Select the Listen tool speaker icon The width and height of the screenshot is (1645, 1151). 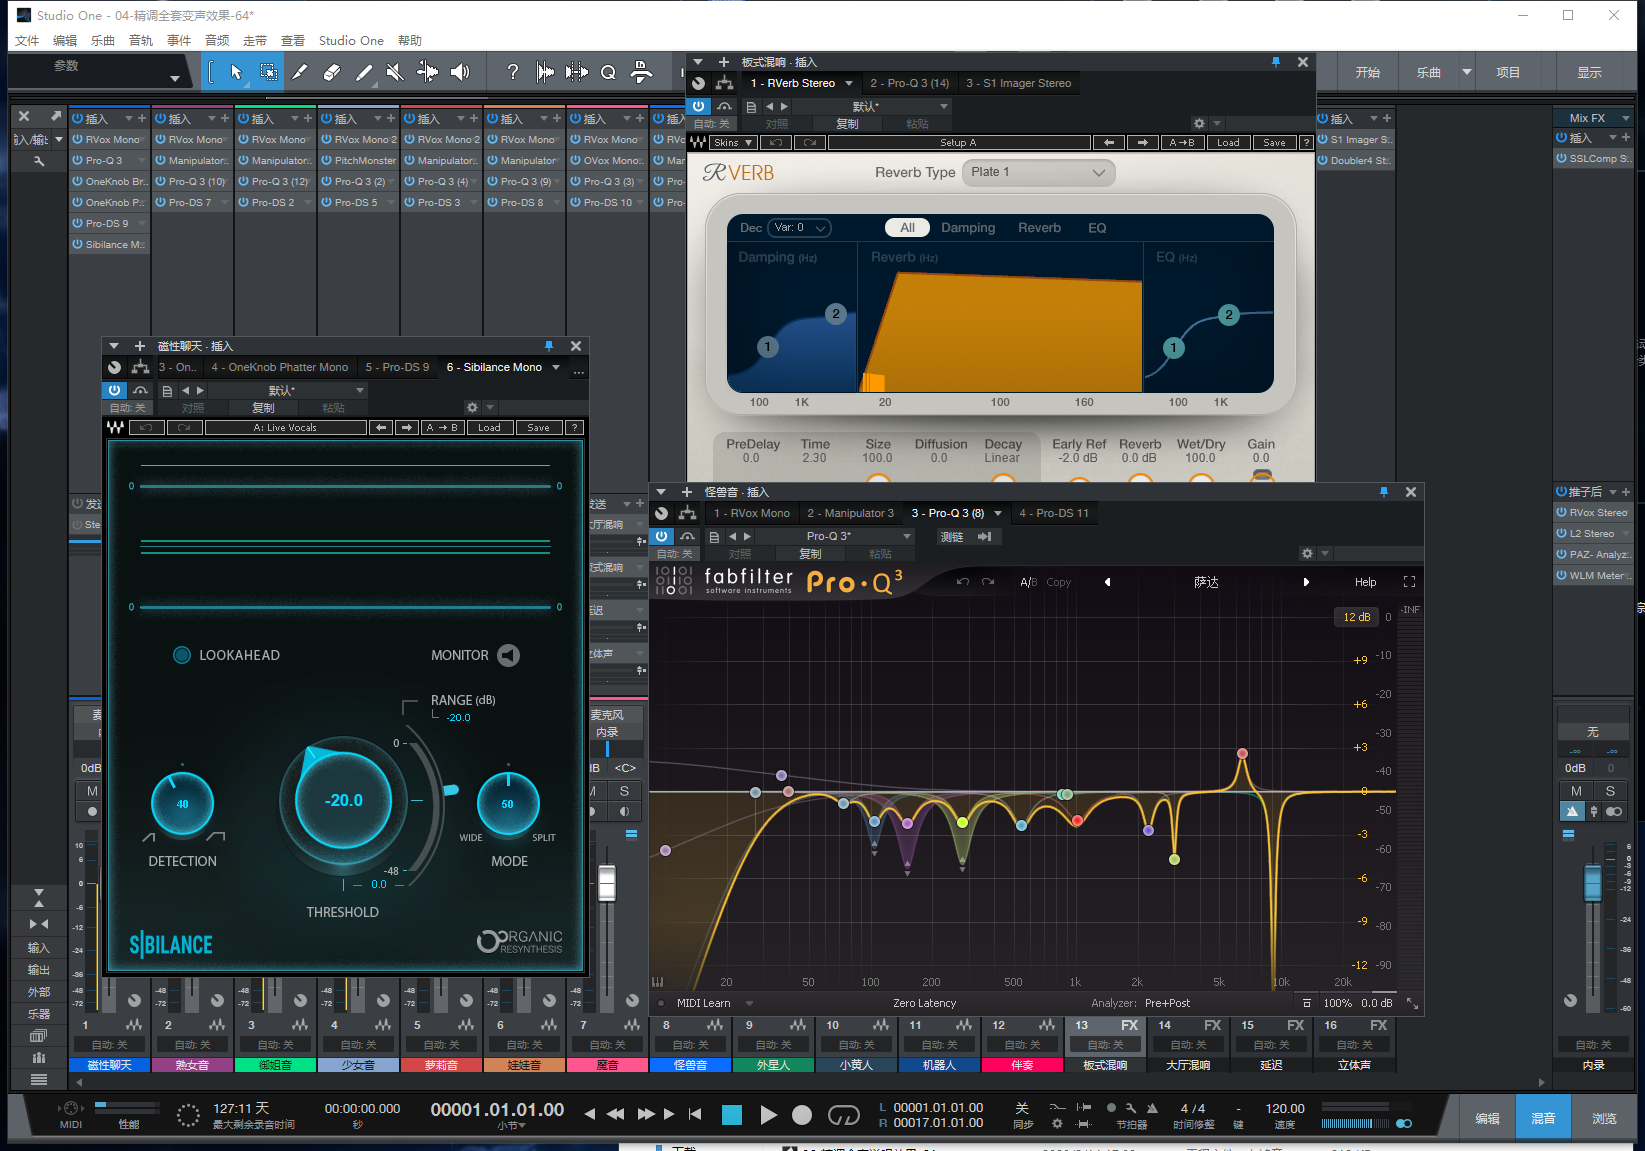point(459,71)
